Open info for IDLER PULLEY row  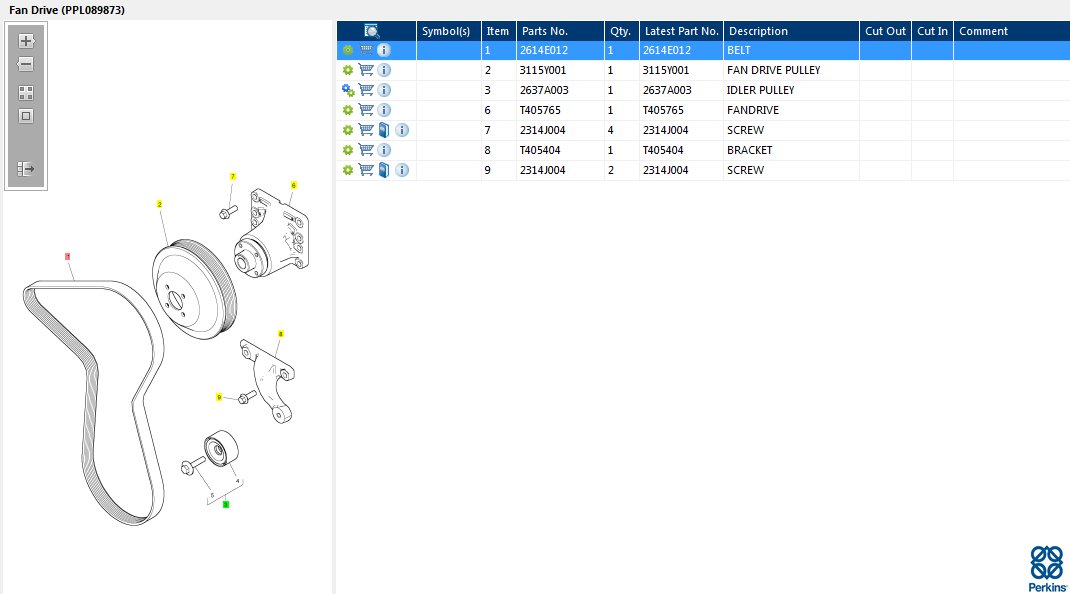click(x=384, y=89)
